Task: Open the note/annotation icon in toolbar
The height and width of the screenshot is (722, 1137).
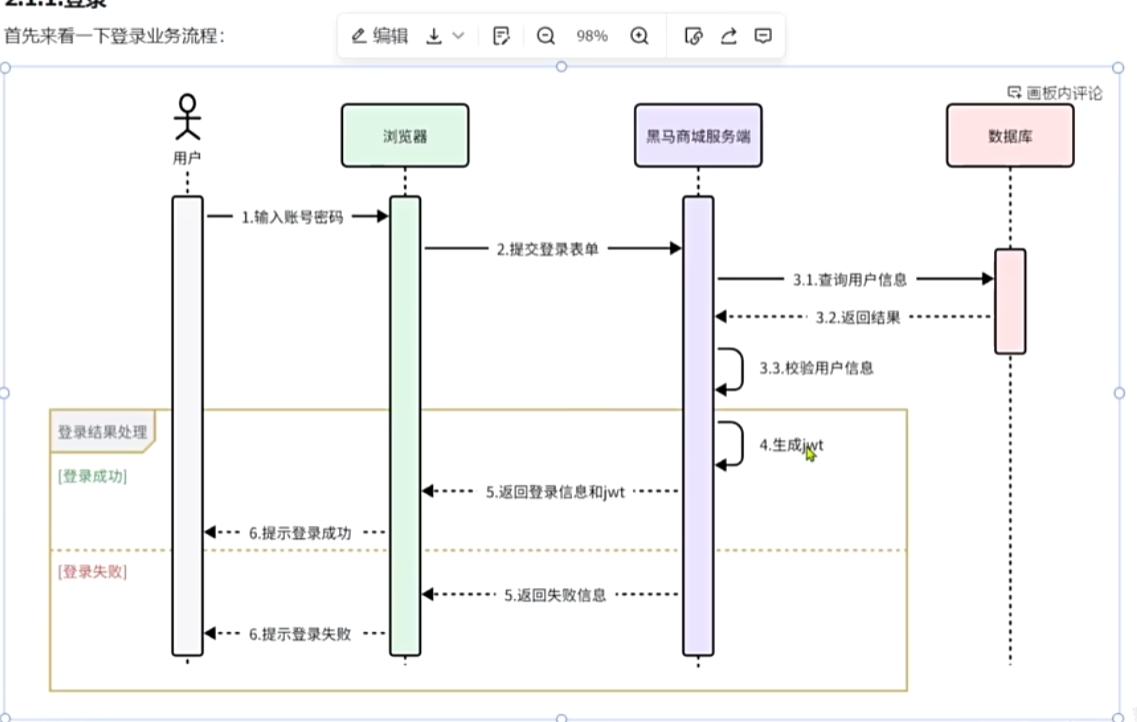Action: click(x=501, y=36)
